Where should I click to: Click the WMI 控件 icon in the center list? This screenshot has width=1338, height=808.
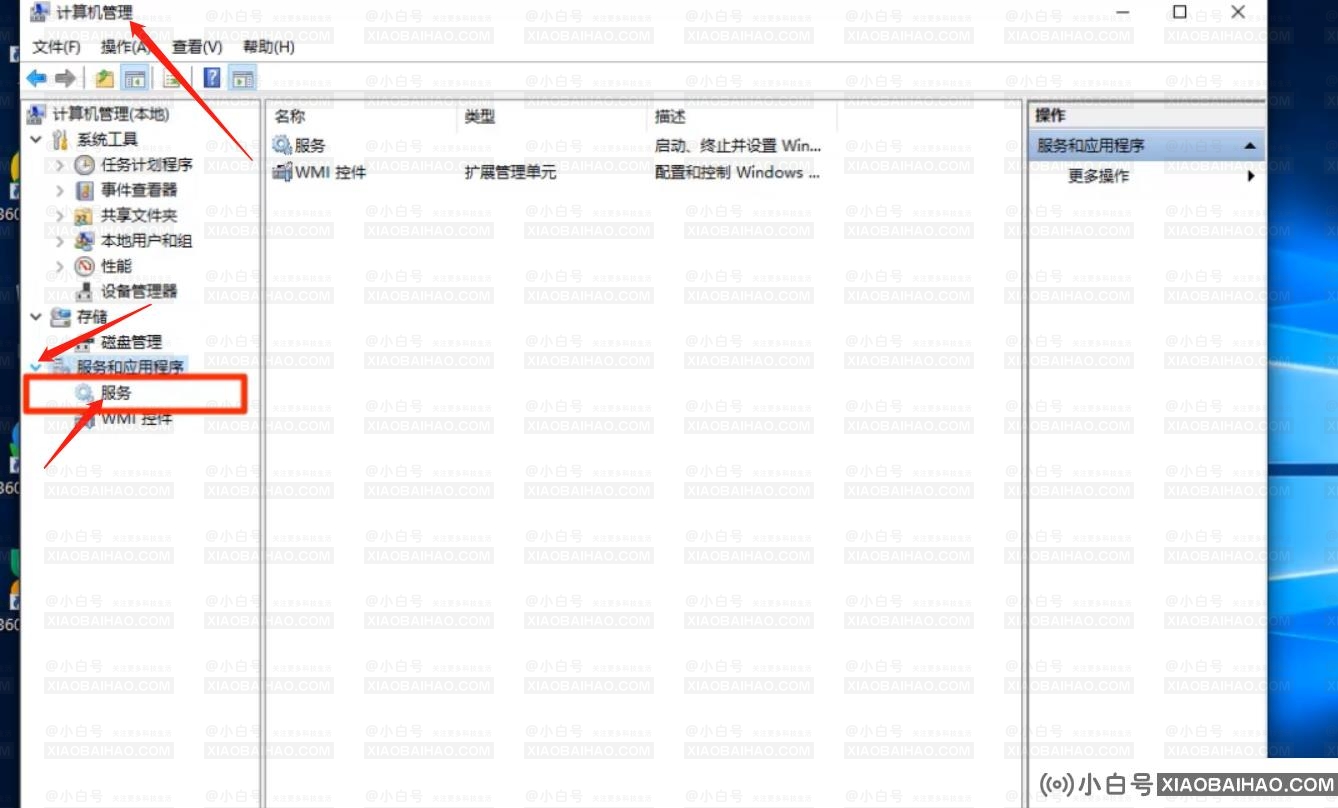tap(282, 172)
